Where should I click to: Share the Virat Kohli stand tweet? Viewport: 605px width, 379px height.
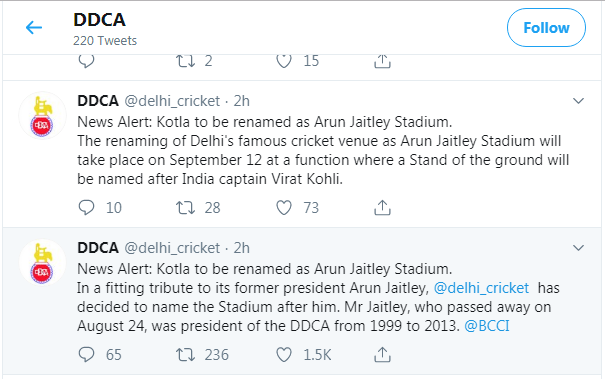pos(382,207)
